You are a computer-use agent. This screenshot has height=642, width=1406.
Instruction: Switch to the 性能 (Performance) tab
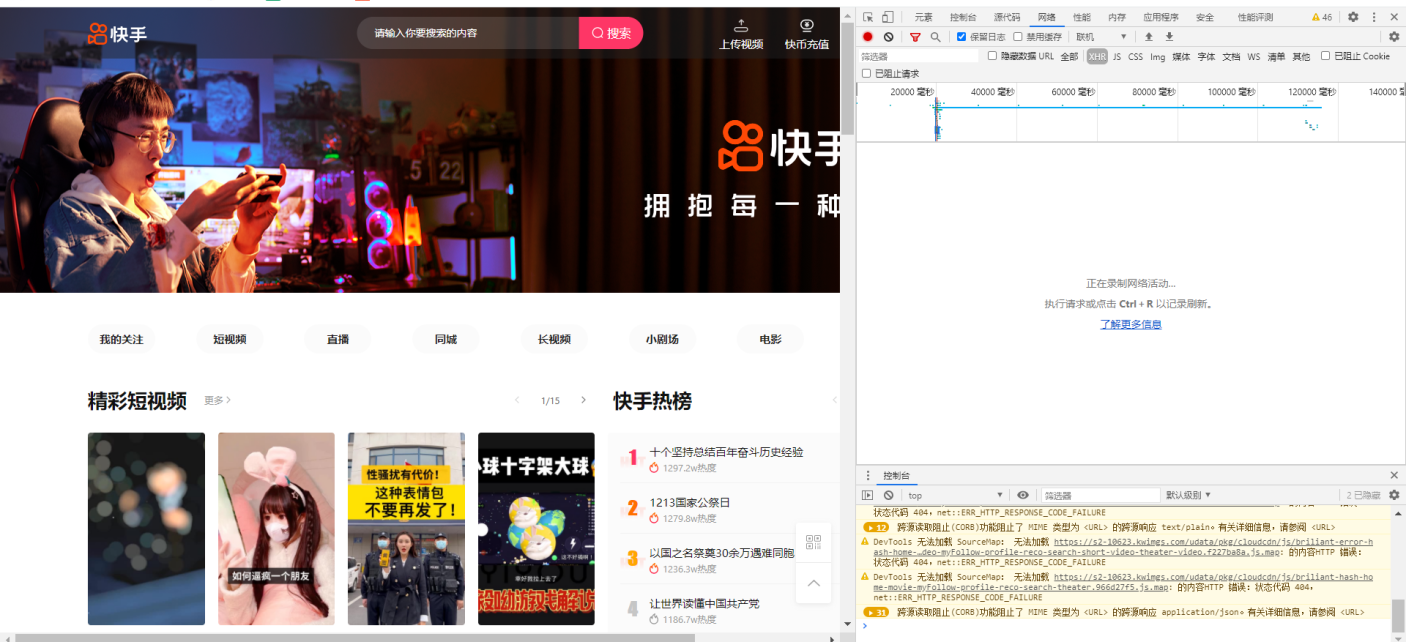[x=1082, y=17]
